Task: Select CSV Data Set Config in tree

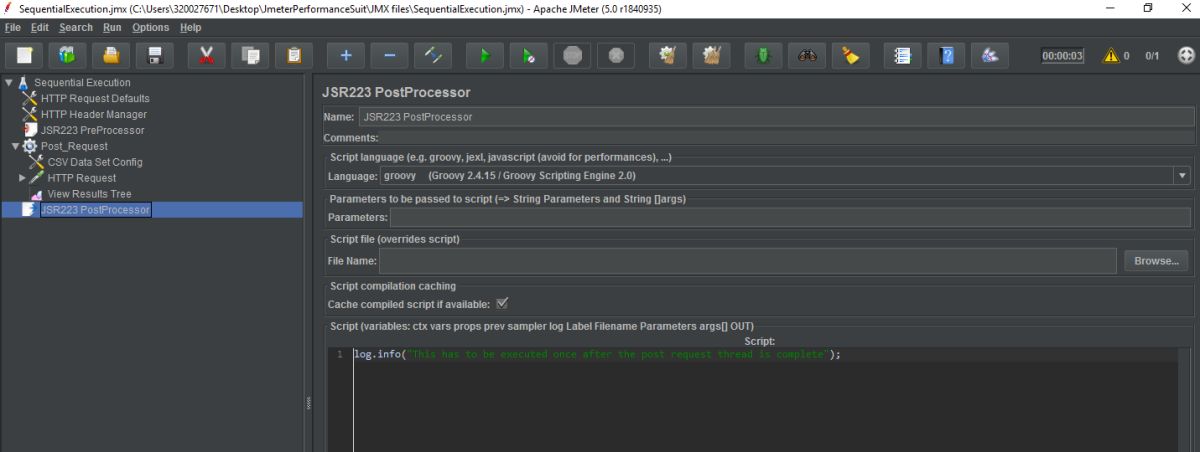Action: click(95, 162)
